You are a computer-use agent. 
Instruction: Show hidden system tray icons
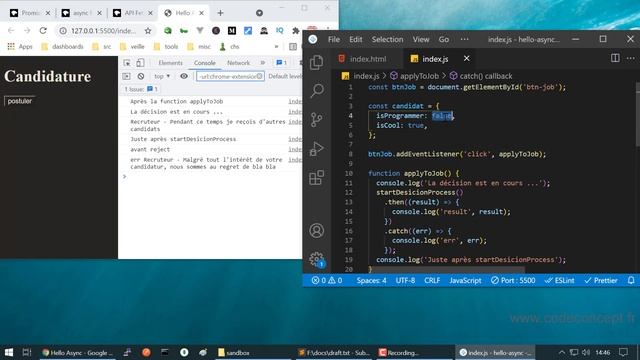(562, 352)
